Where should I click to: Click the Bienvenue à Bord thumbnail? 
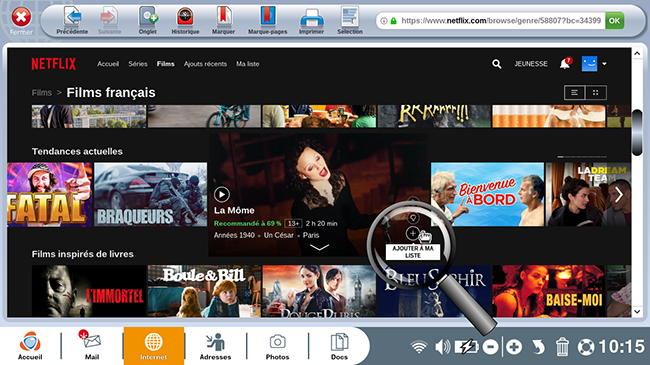pos(487,194)
